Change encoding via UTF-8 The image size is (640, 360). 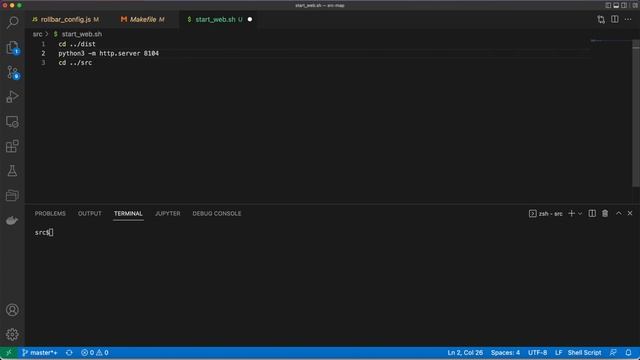point(537,353)
